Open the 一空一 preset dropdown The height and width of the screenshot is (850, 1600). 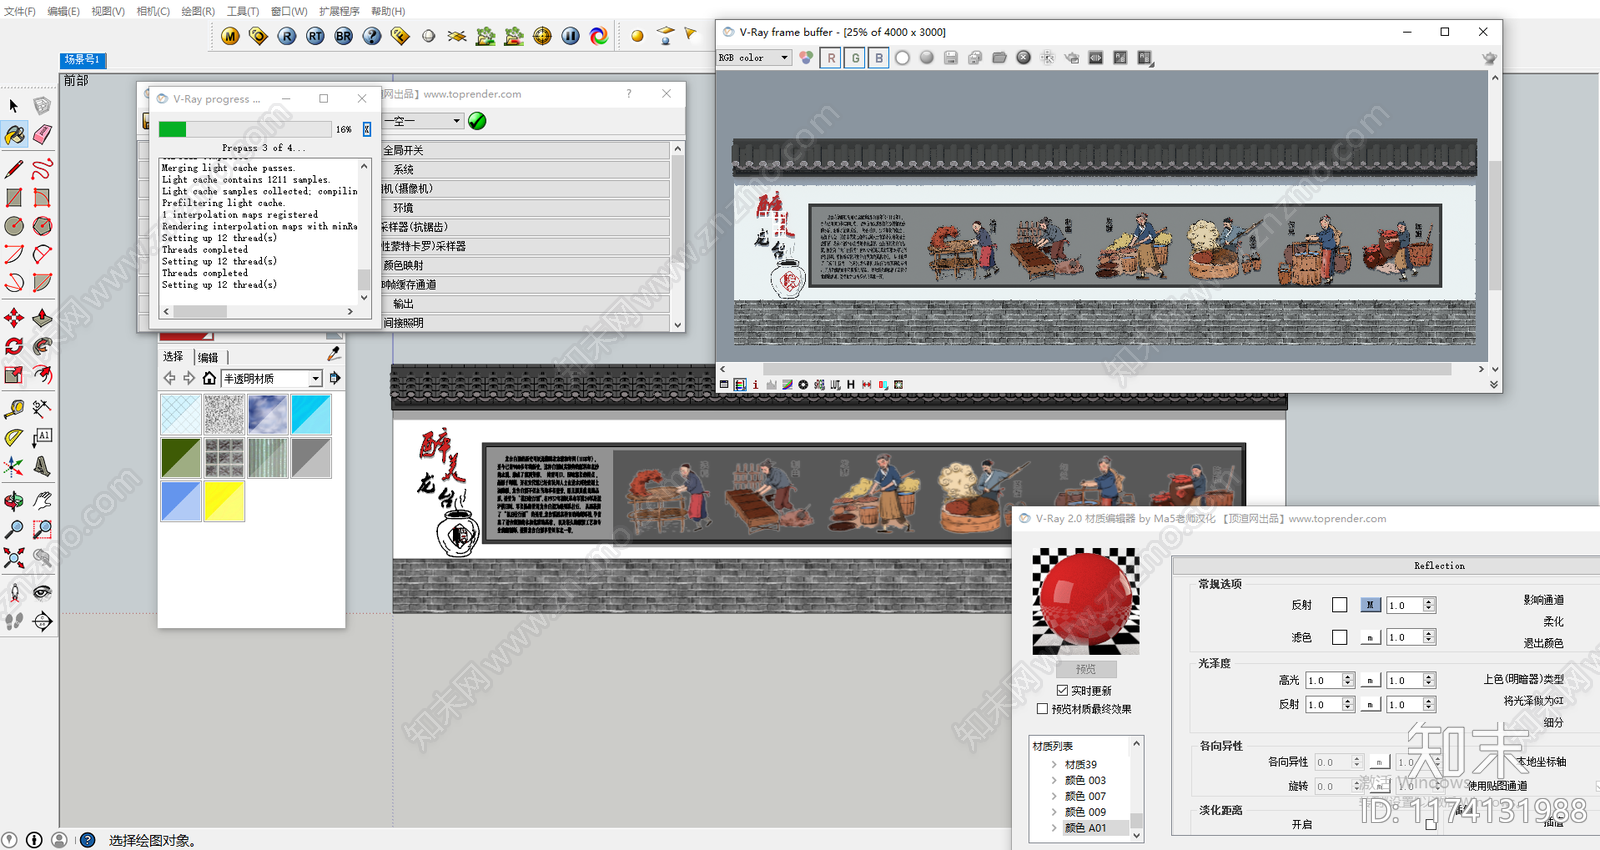tap(423, 121)
